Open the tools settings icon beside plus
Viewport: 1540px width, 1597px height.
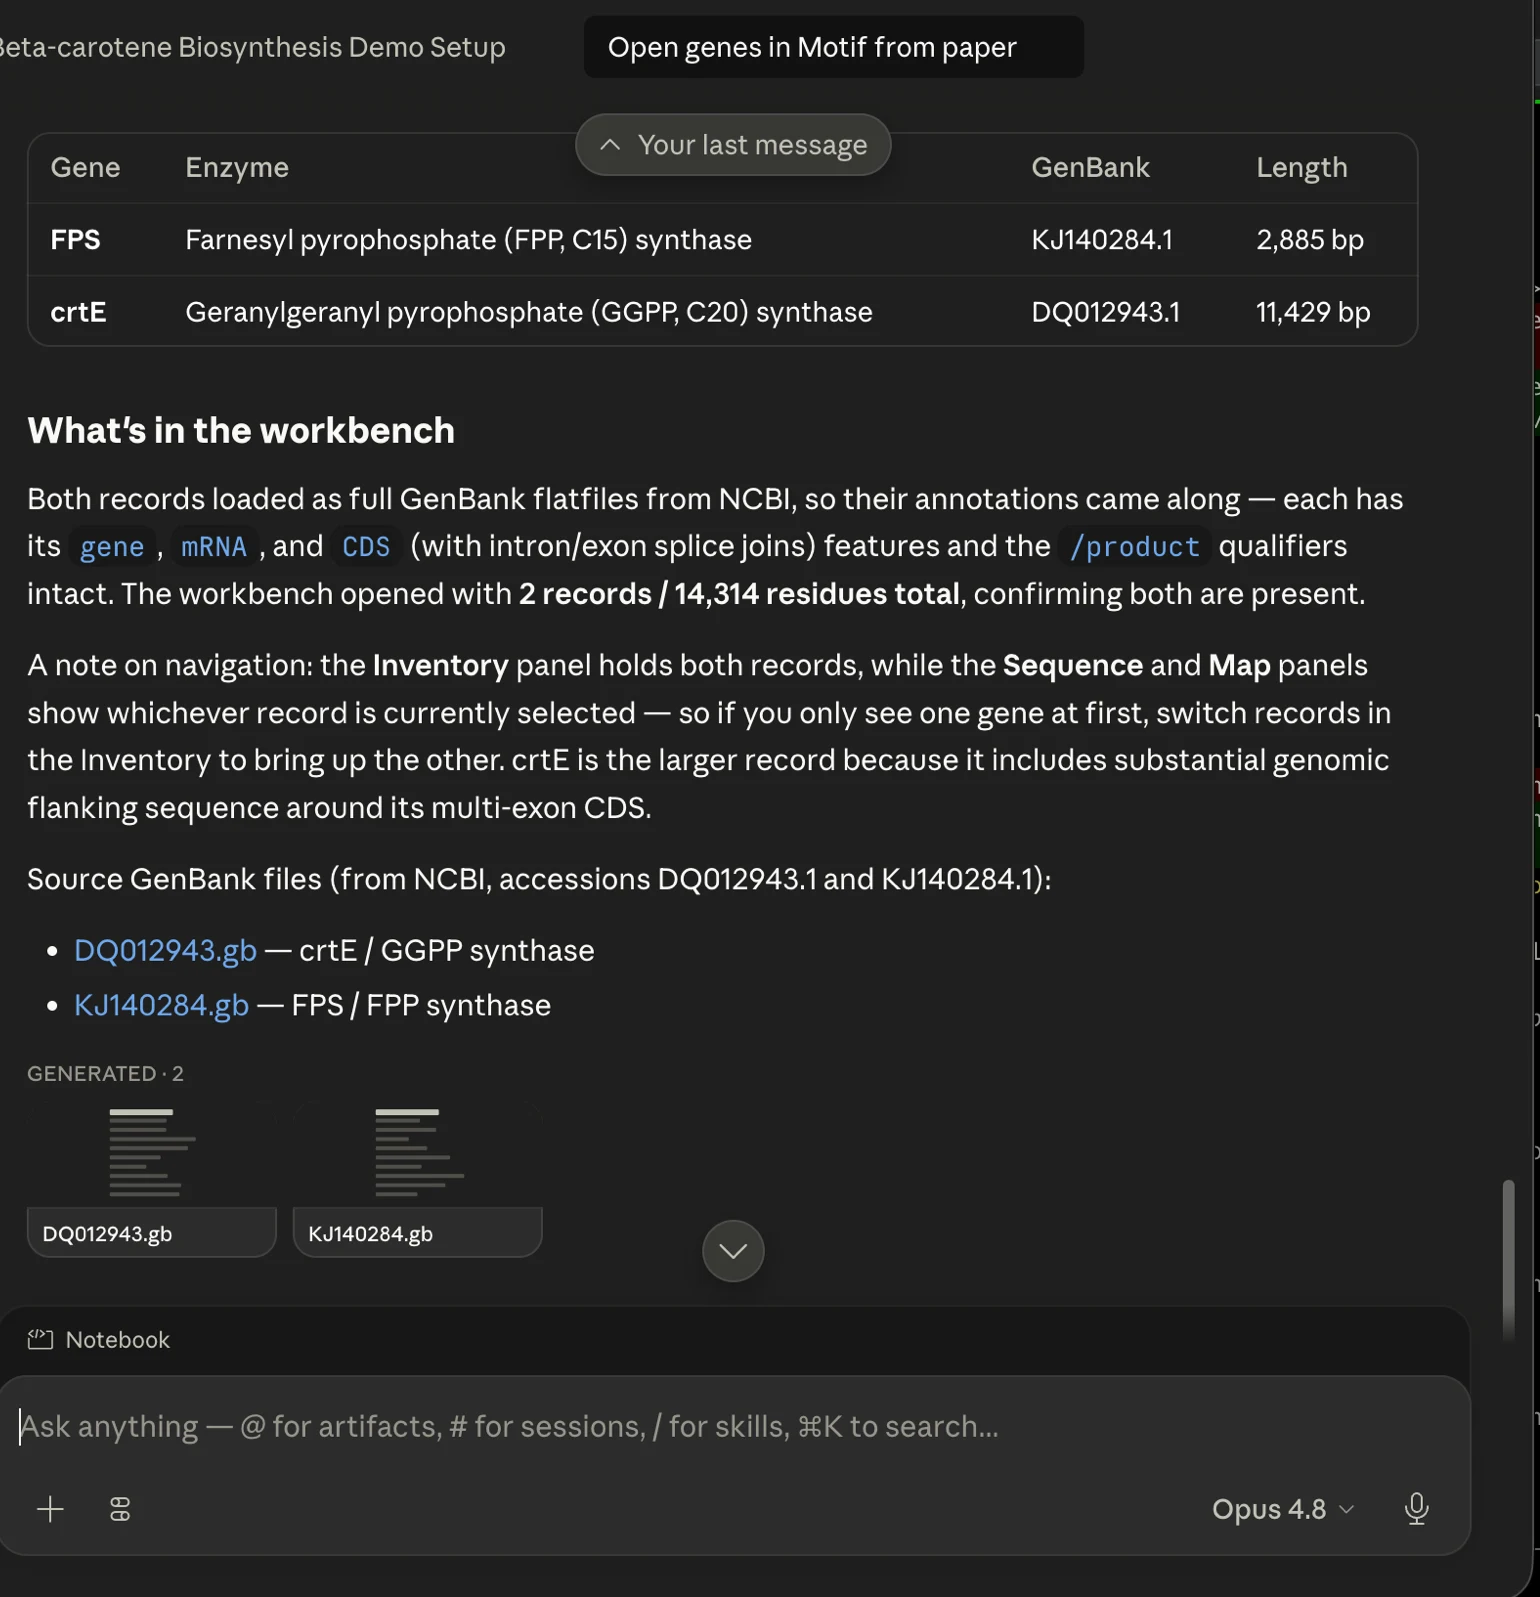[x=120, y=1509]
